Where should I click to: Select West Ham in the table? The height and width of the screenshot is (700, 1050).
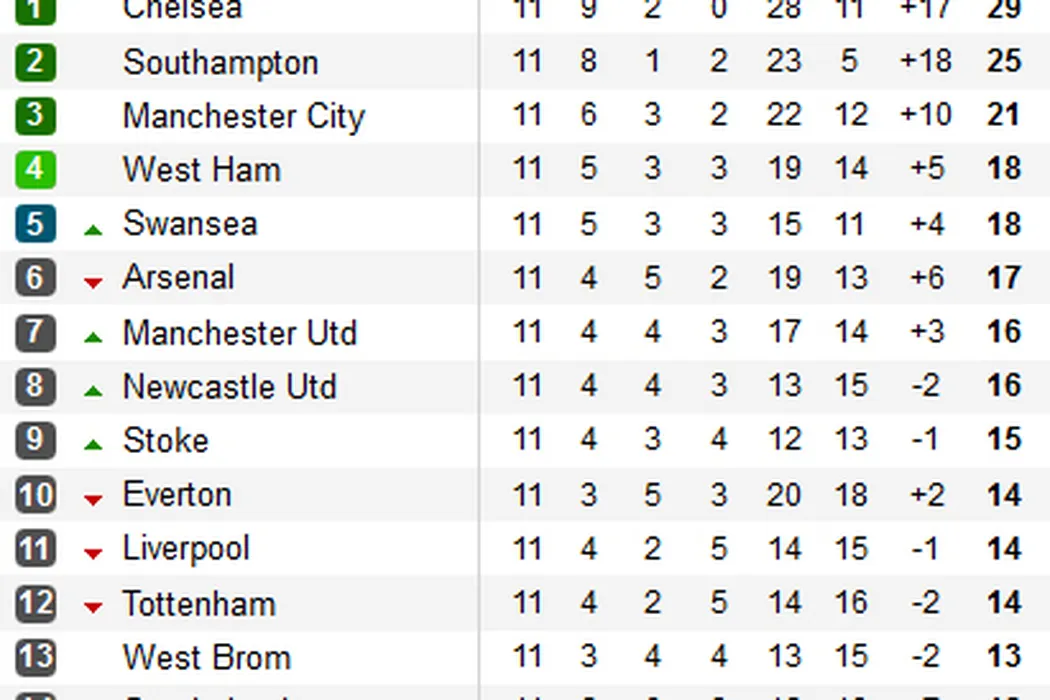201,169
